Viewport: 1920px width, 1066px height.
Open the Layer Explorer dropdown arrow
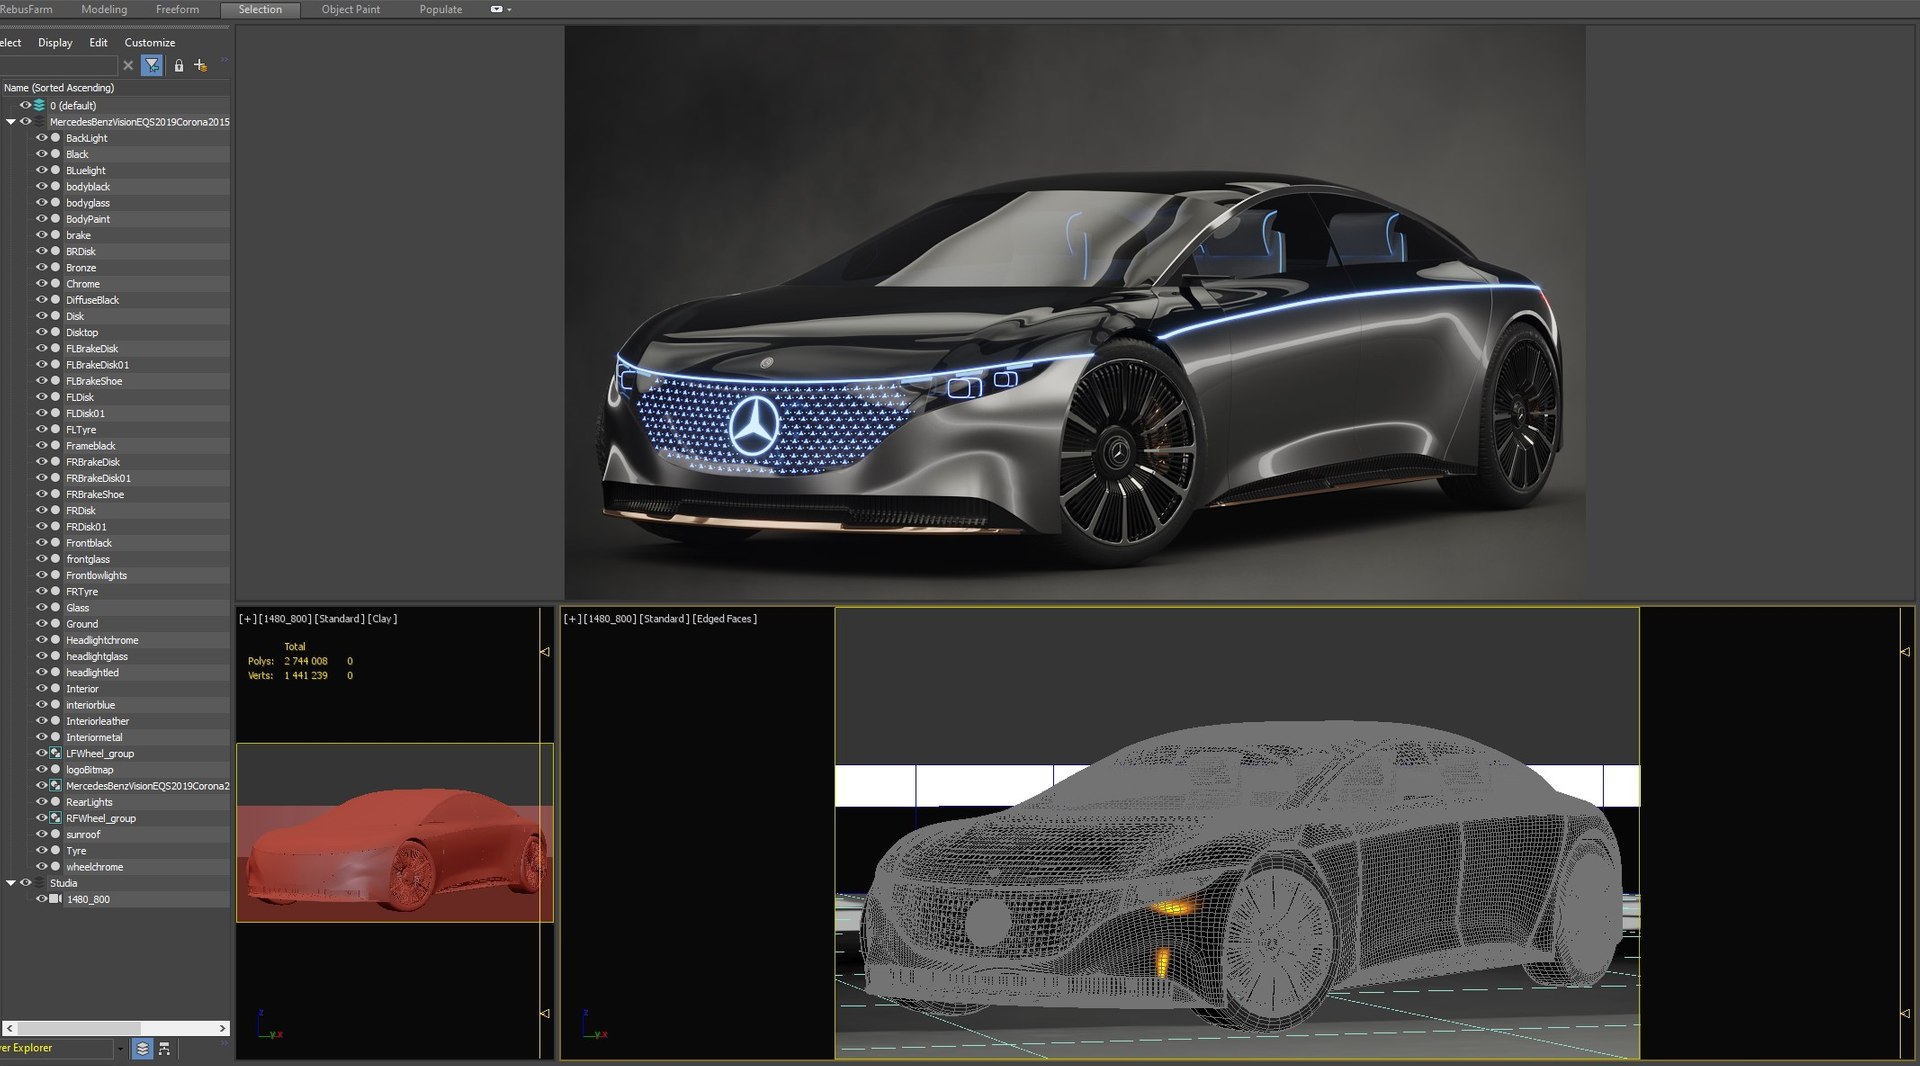(x=121, y=1048)
